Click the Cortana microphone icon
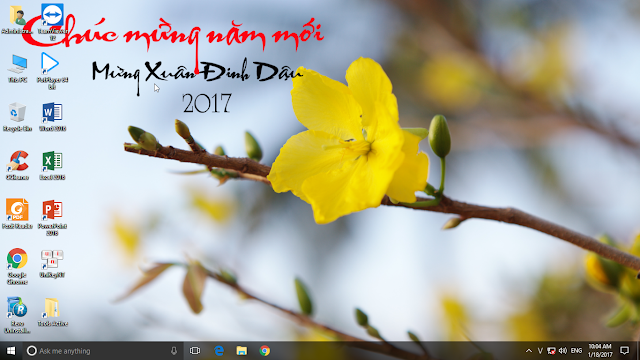Screen dimensions: 640x360 174,351
